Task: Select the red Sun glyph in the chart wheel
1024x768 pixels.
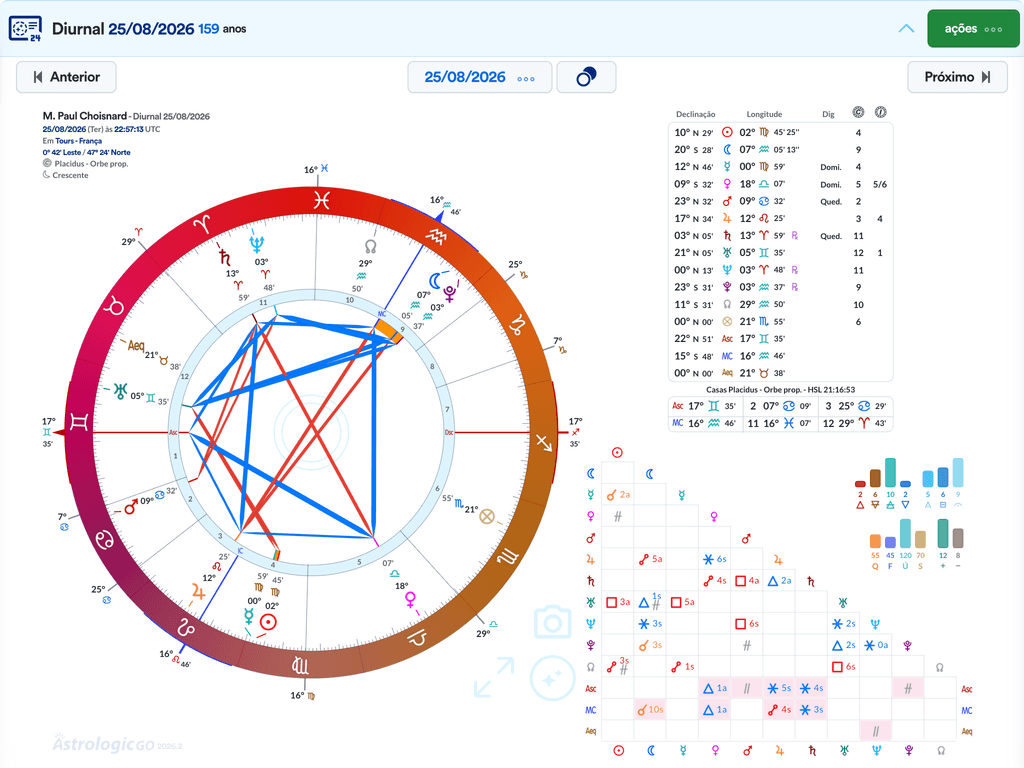Action: pos(268,622)
